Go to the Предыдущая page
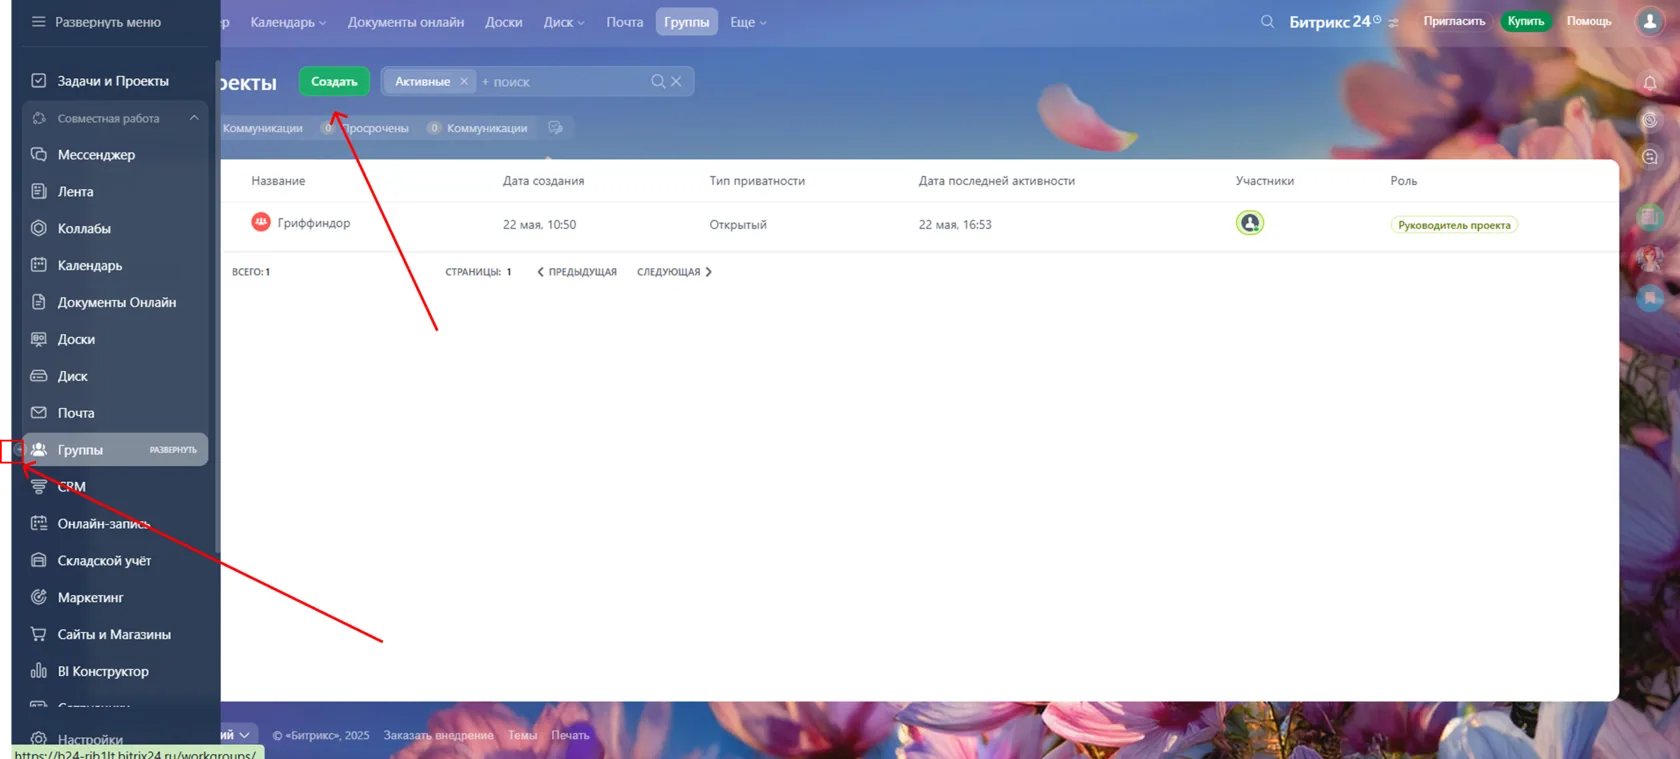 (577, 272)
